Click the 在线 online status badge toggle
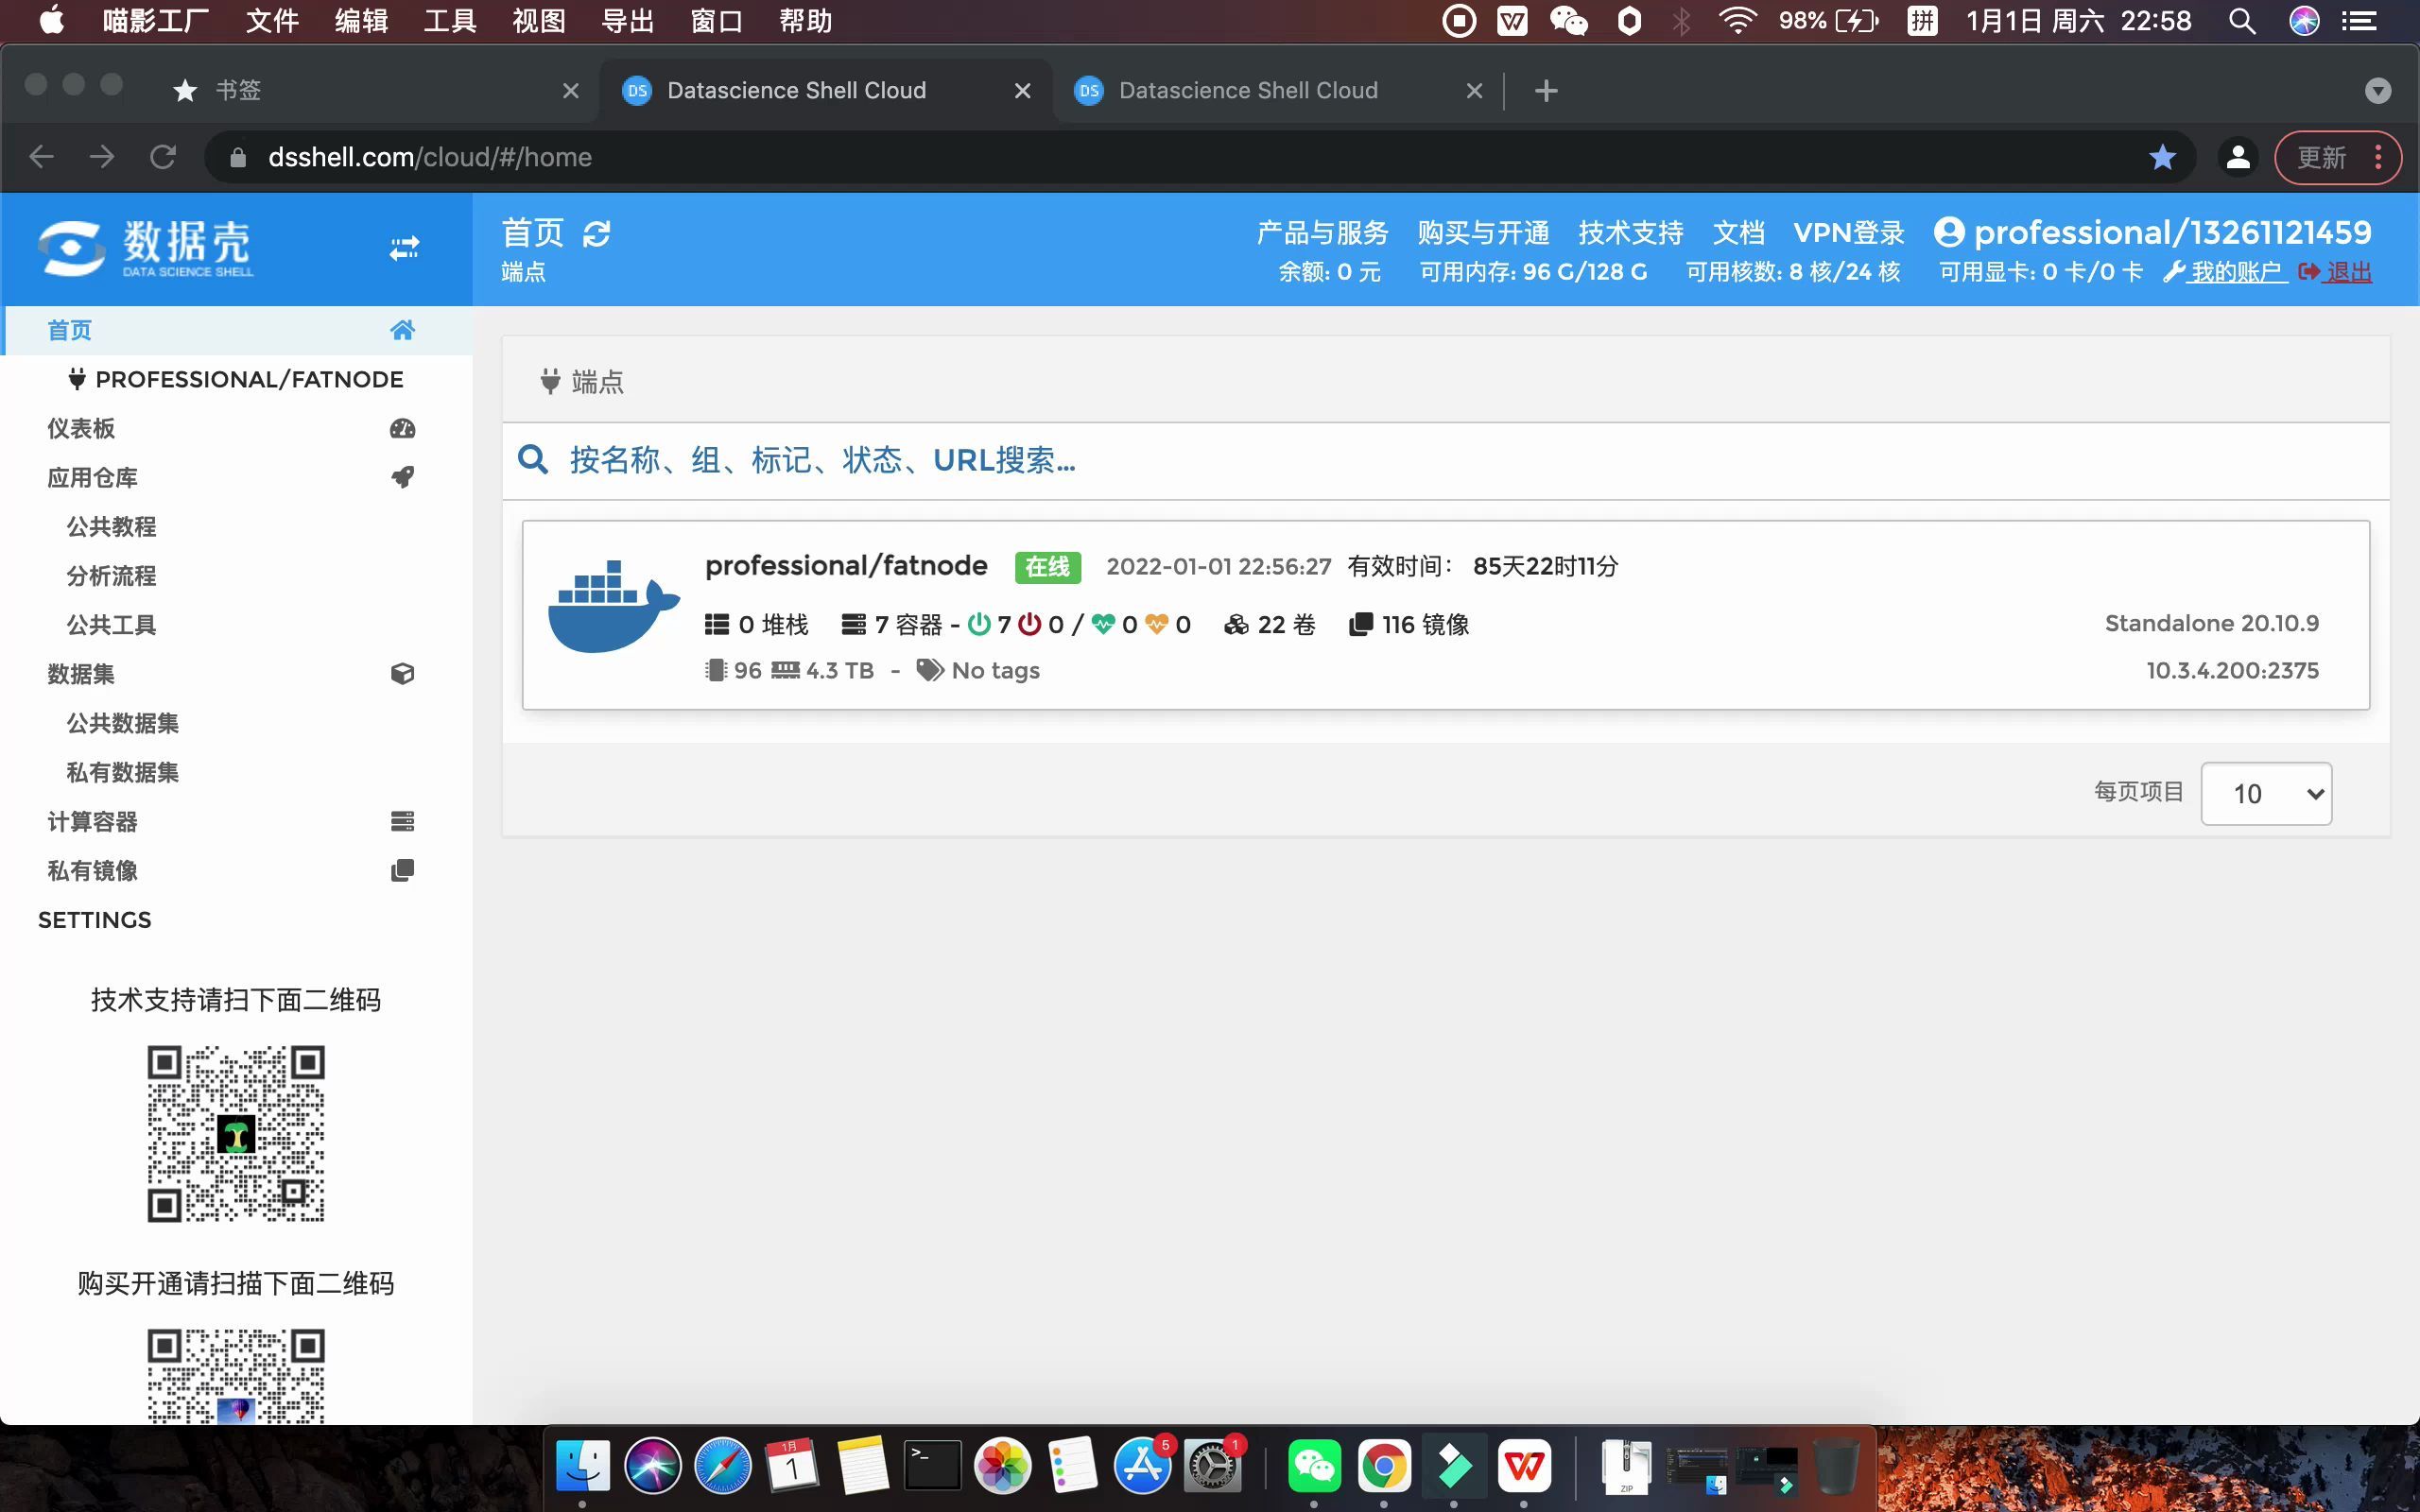Screen dimensions: 2420x1512 (1047, 566)
